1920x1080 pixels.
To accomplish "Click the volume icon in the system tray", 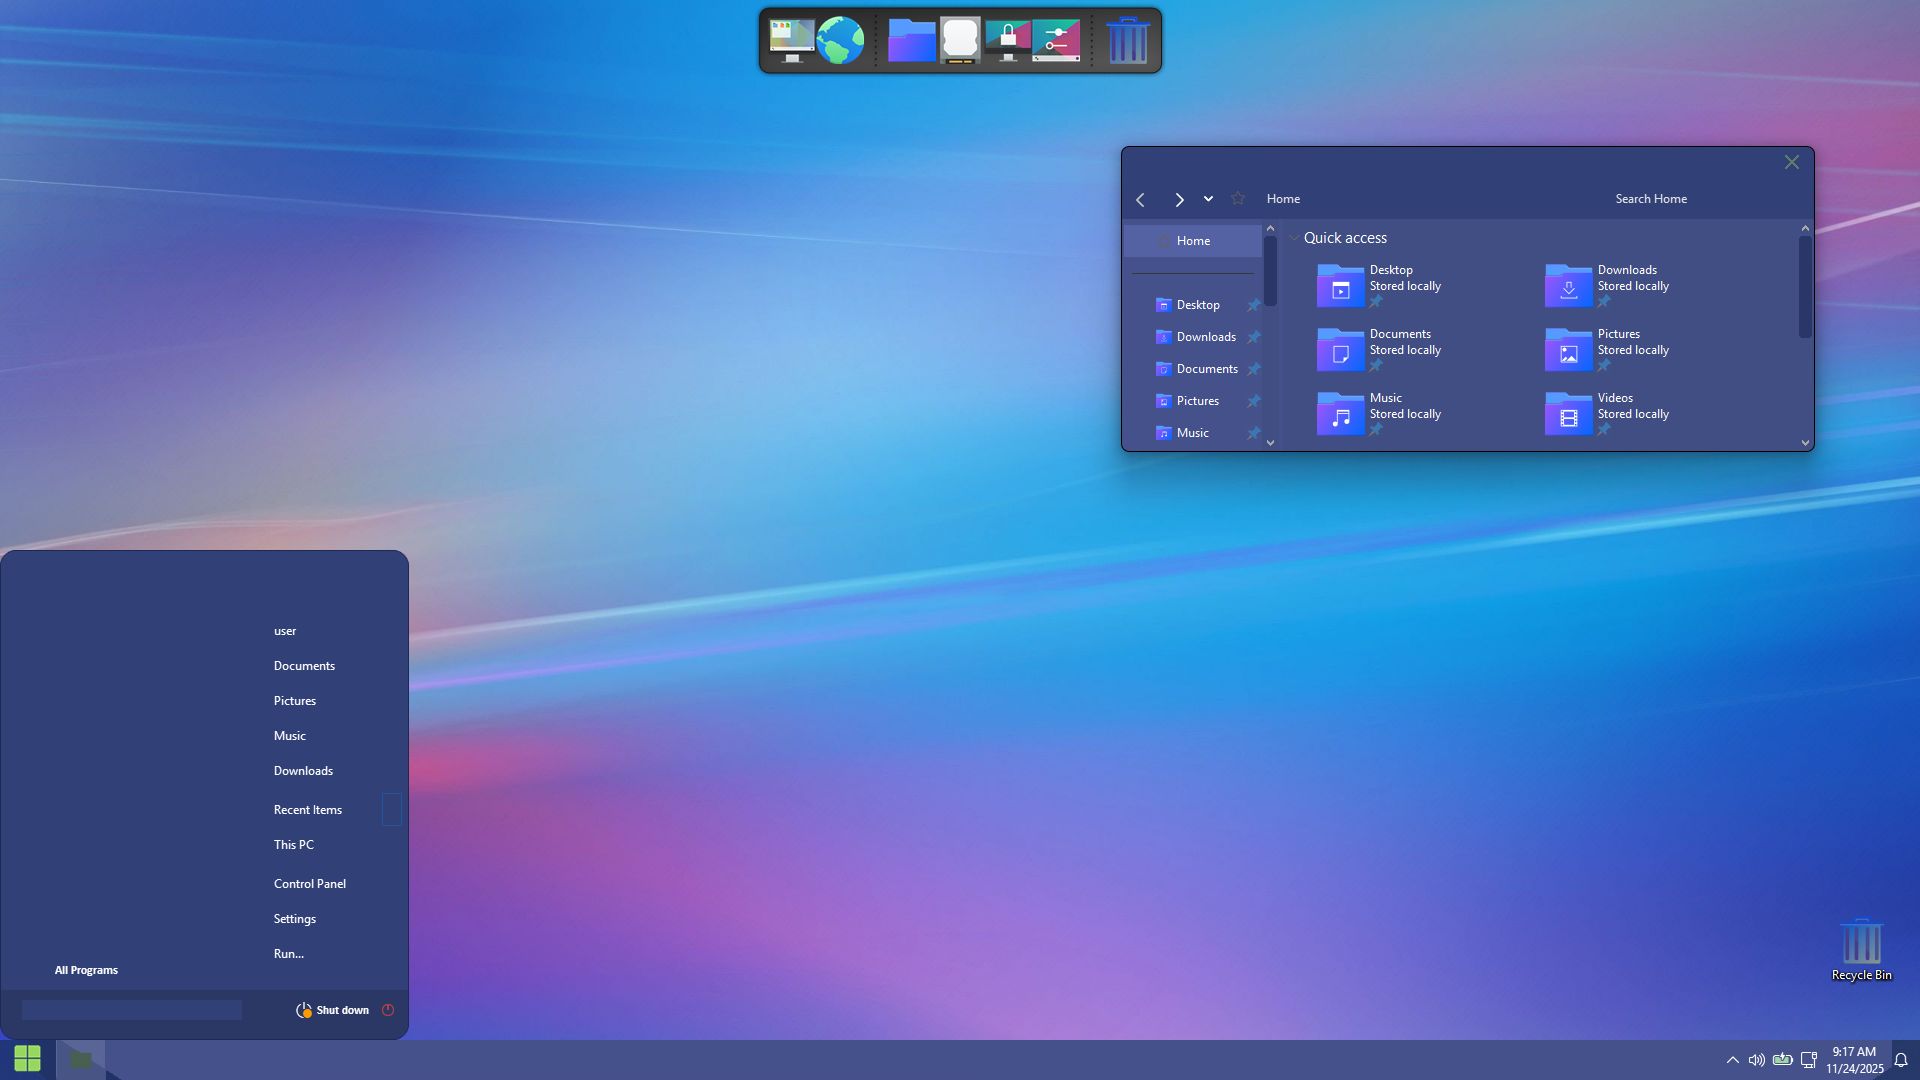I will [1756, 1060].
